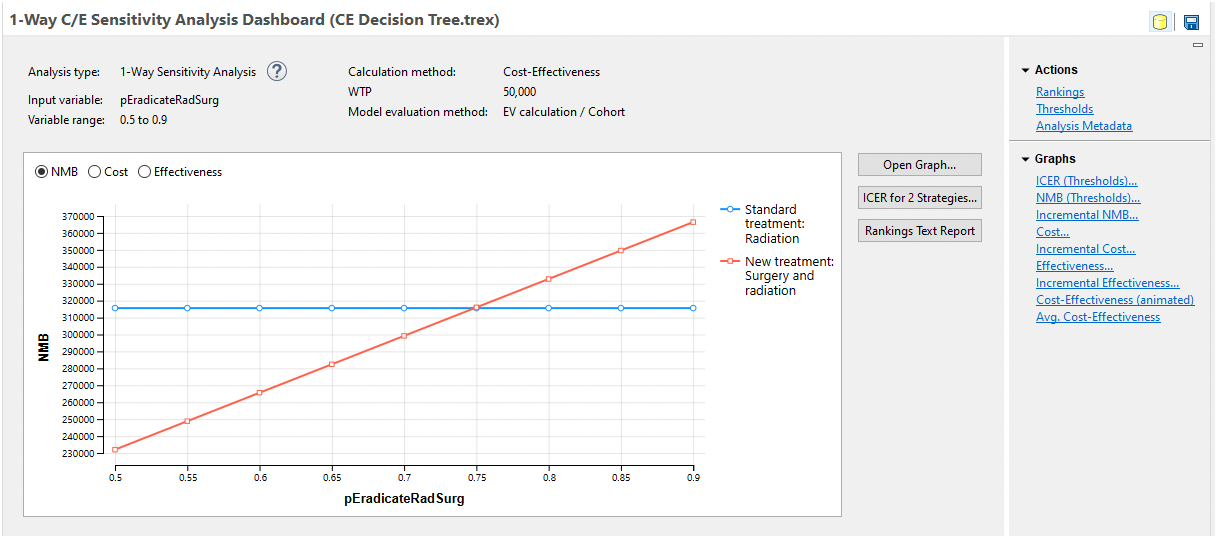Open the ICER (Thresholds) graph link
The height and width of the screenshot is (537, 1217).
(1087, 181)
